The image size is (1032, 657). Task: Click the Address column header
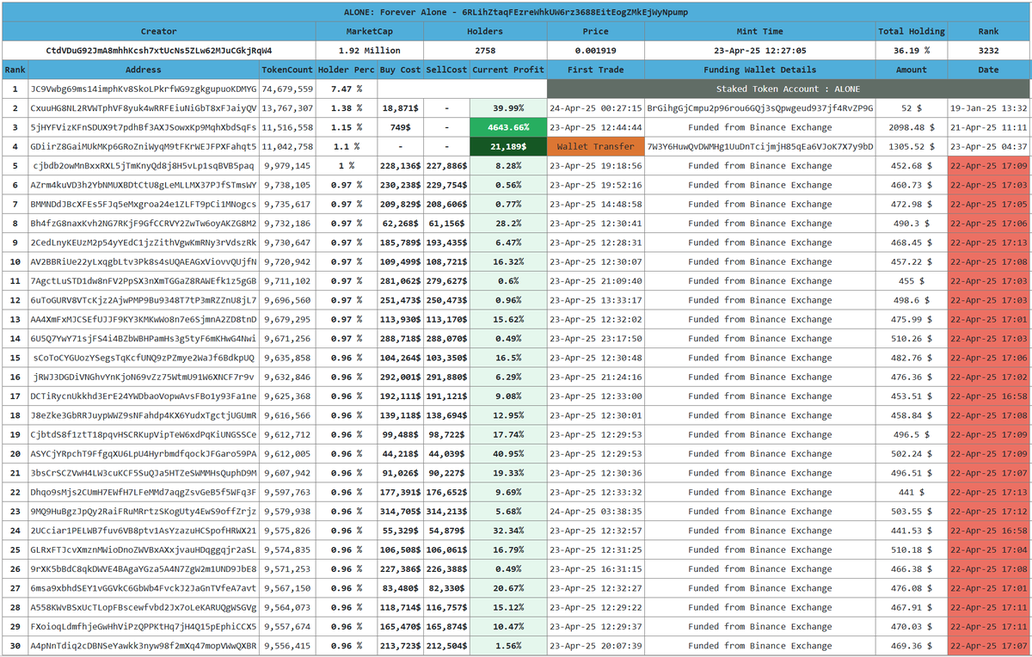[x=143, y=70]
